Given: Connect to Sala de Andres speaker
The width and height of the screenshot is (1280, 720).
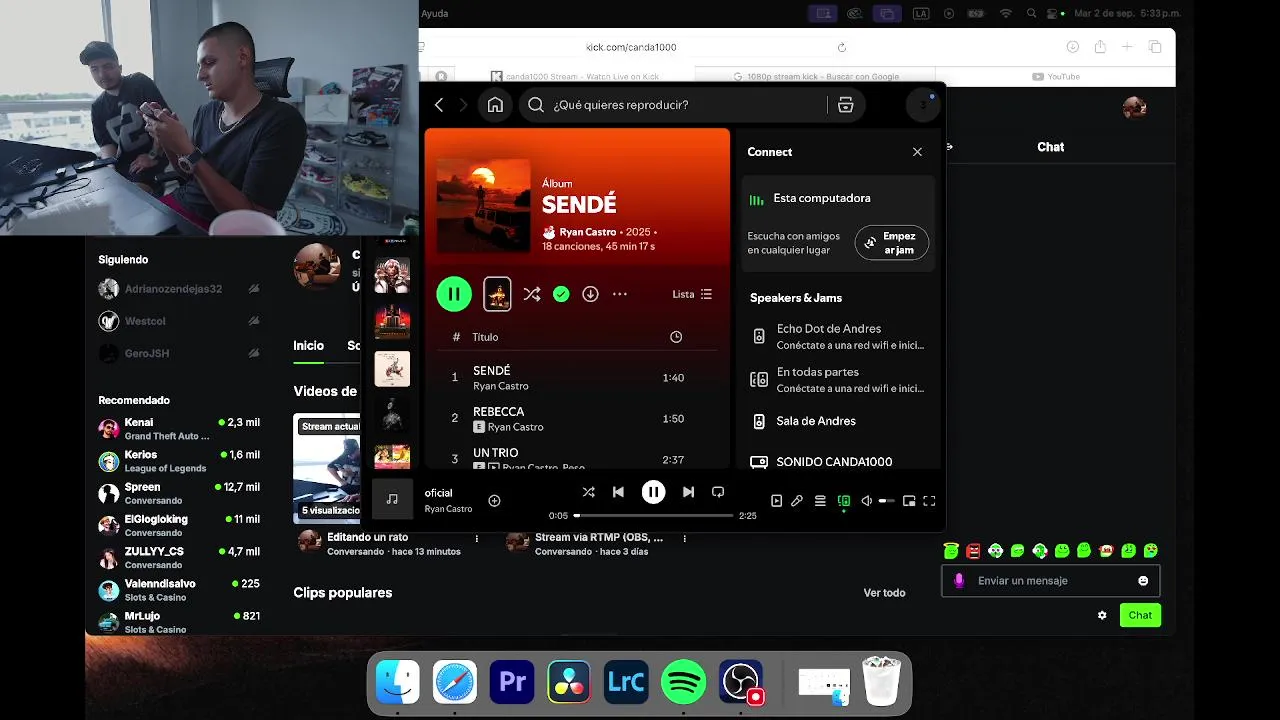Looking at the screenshot, I should click(838, 421).
